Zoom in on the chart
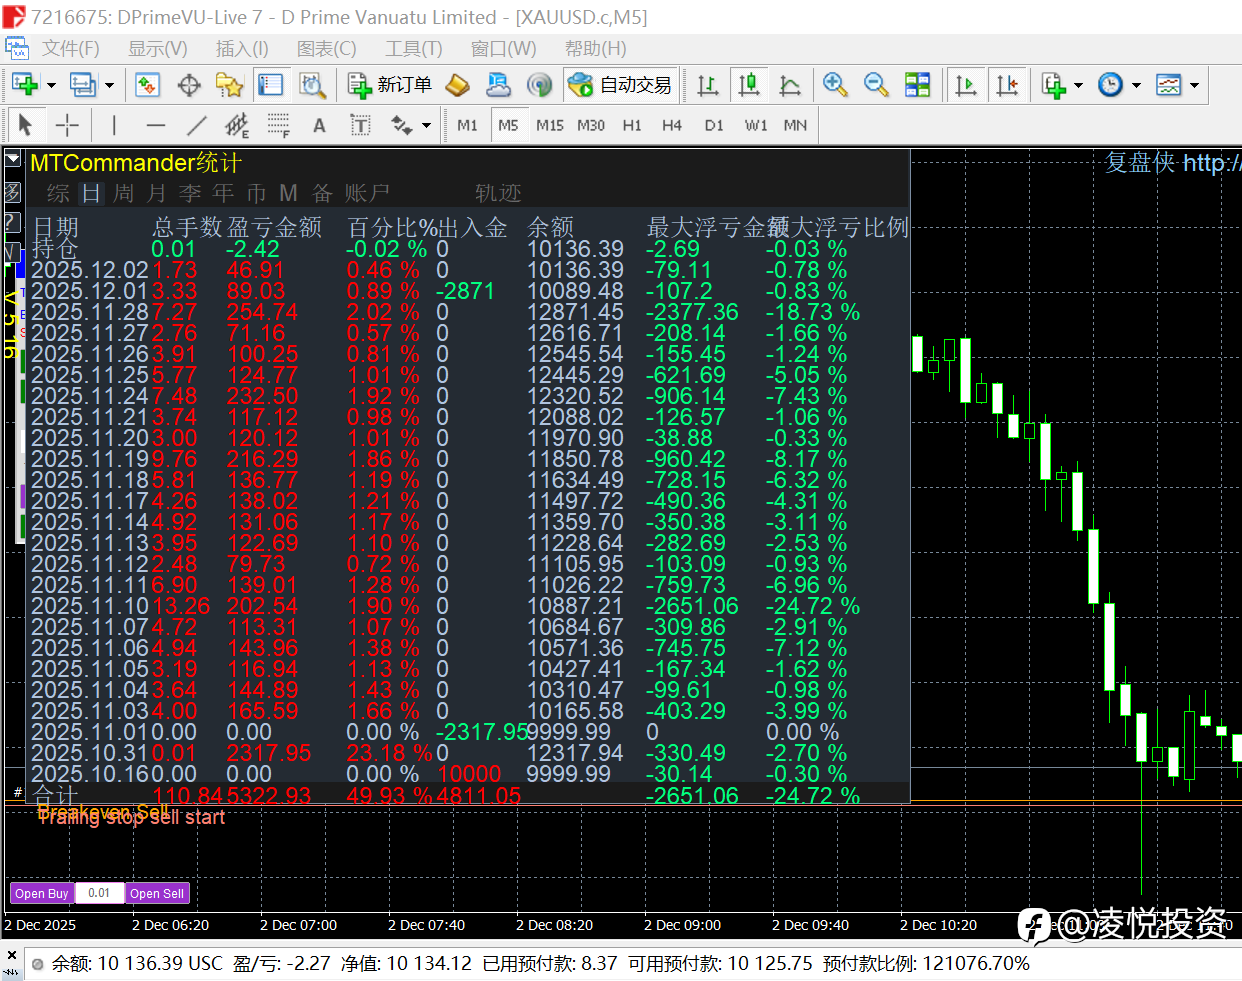The width and height of the screenshot is (1242, 981). click(x=835, y=85)
